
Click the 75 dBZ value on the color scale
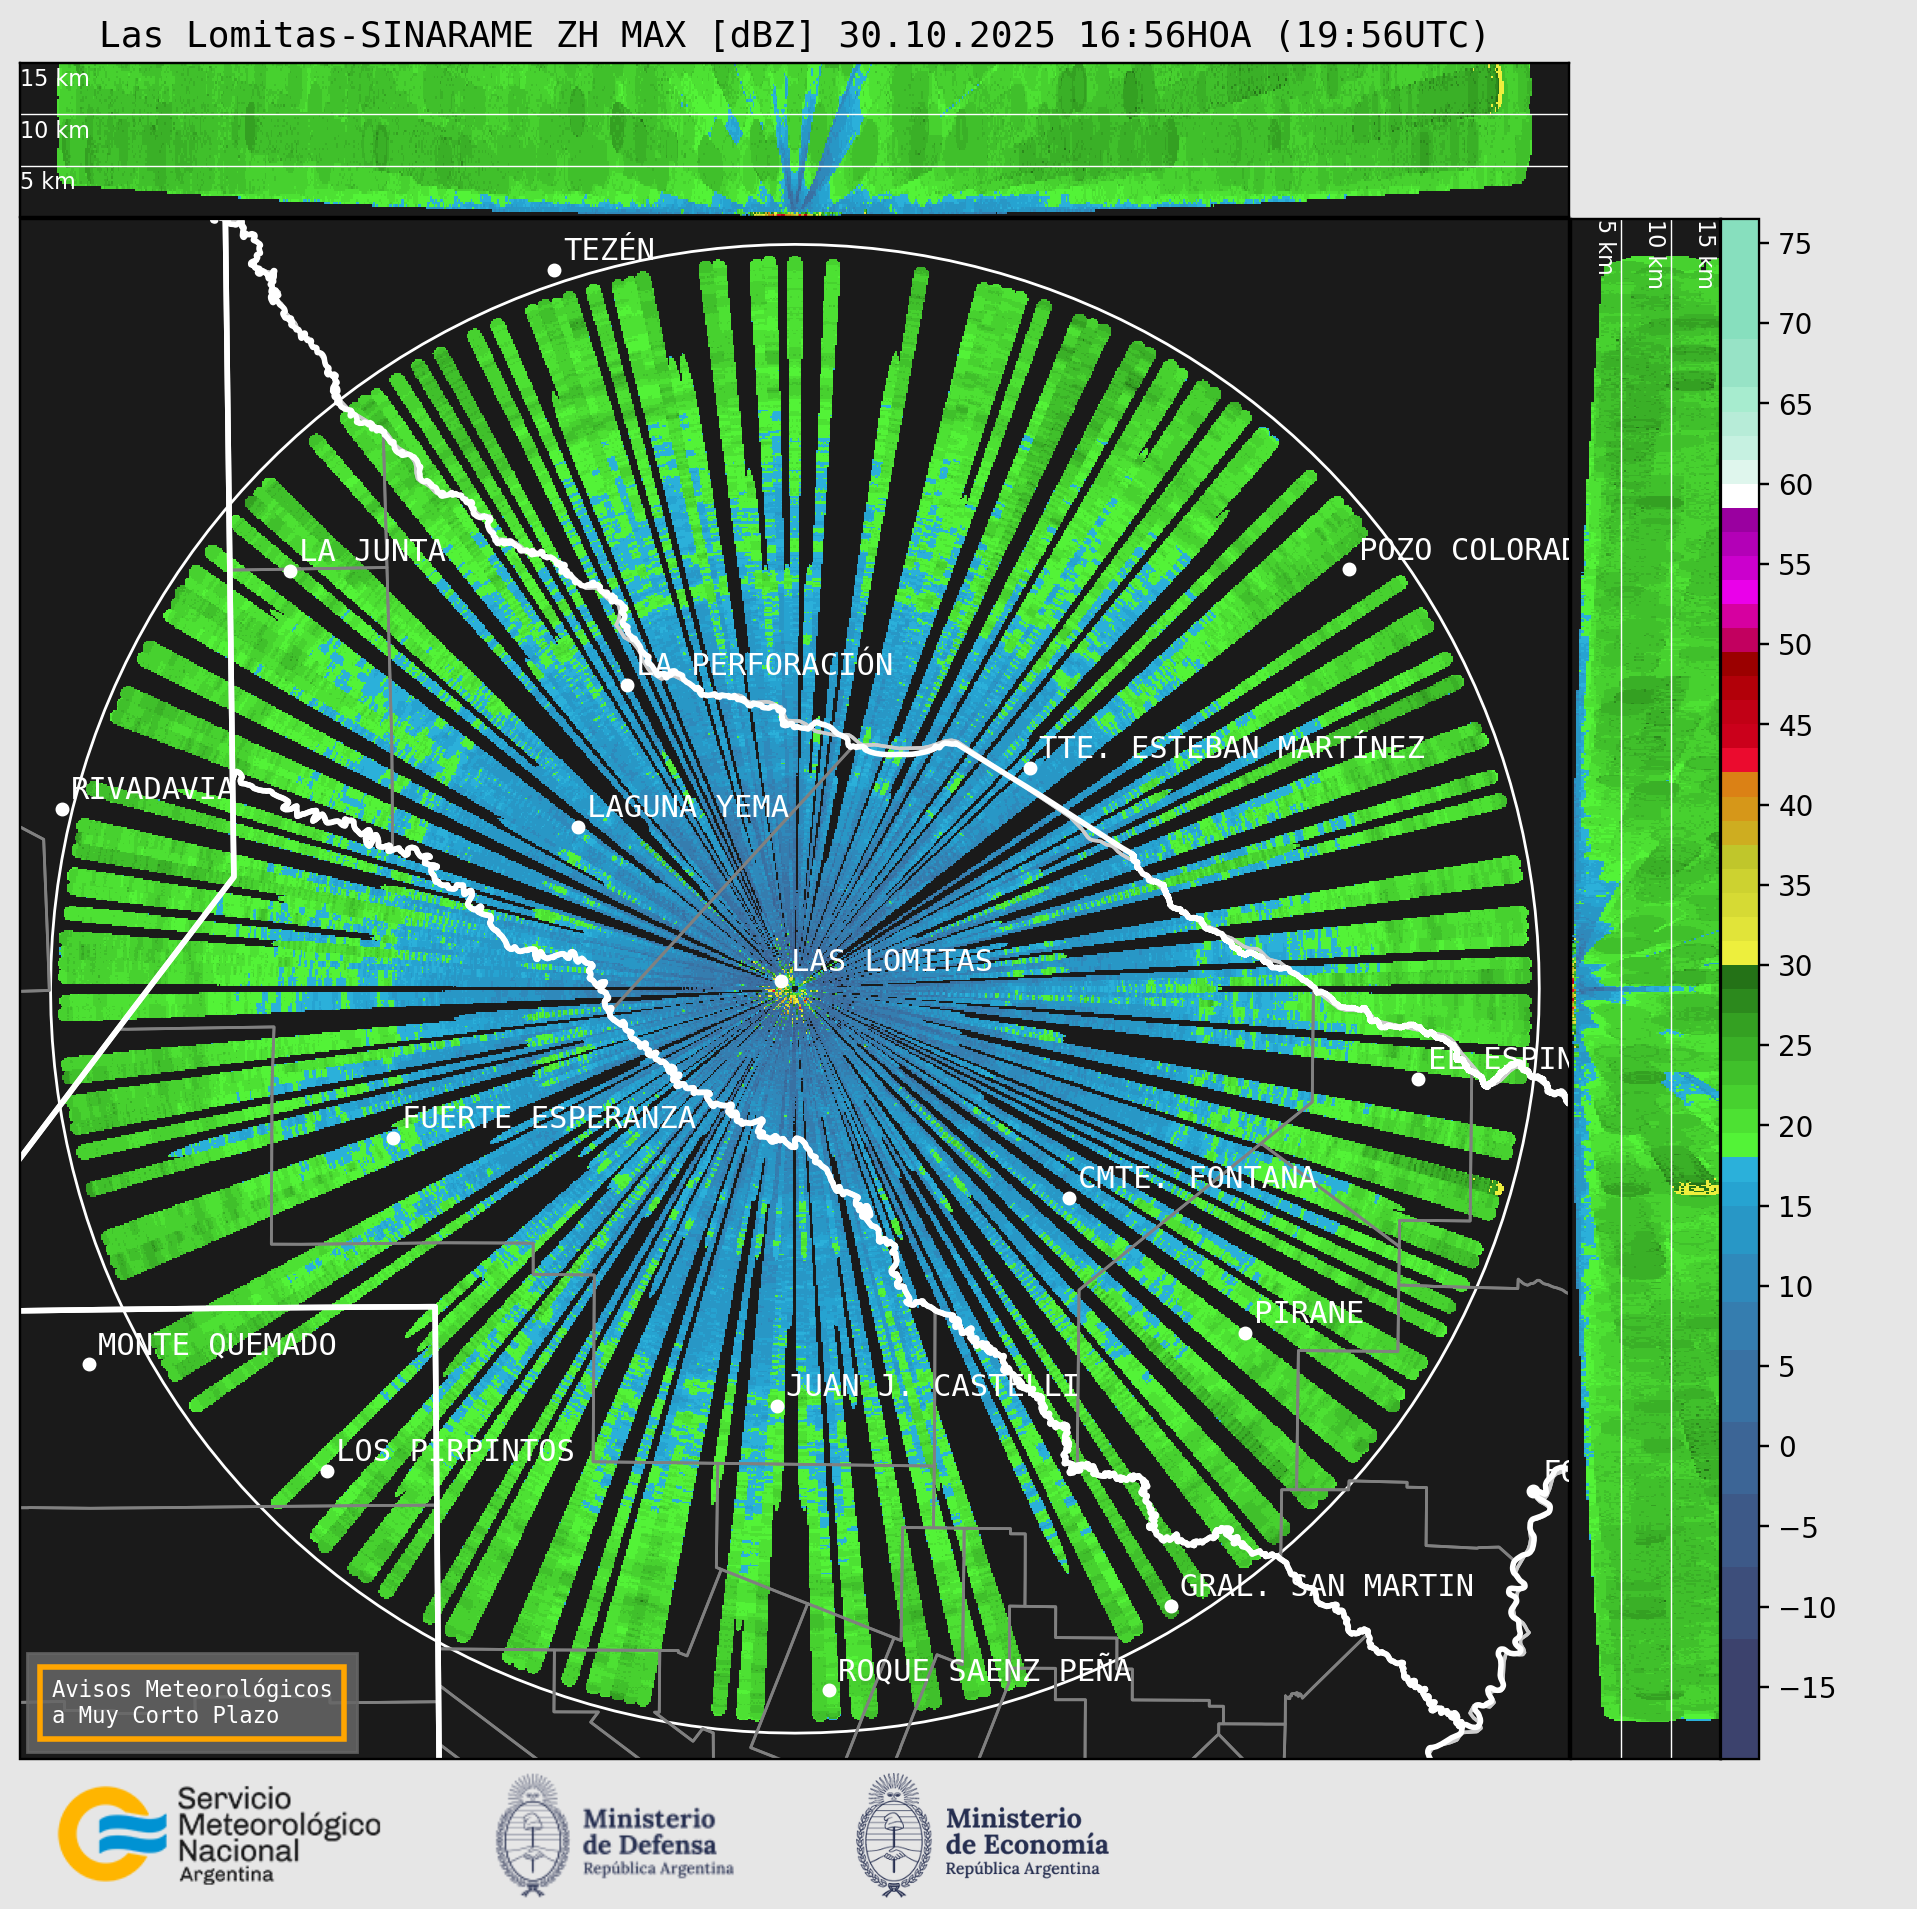click(x=1795, y=244)
